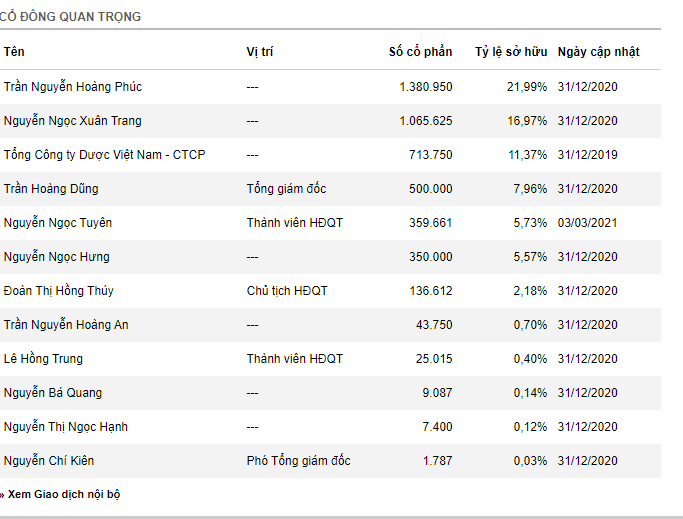Select Nguyễn Thị Ngọc Hạnh row name
This screenshot has width=683, height=519.
click(66, 427)
